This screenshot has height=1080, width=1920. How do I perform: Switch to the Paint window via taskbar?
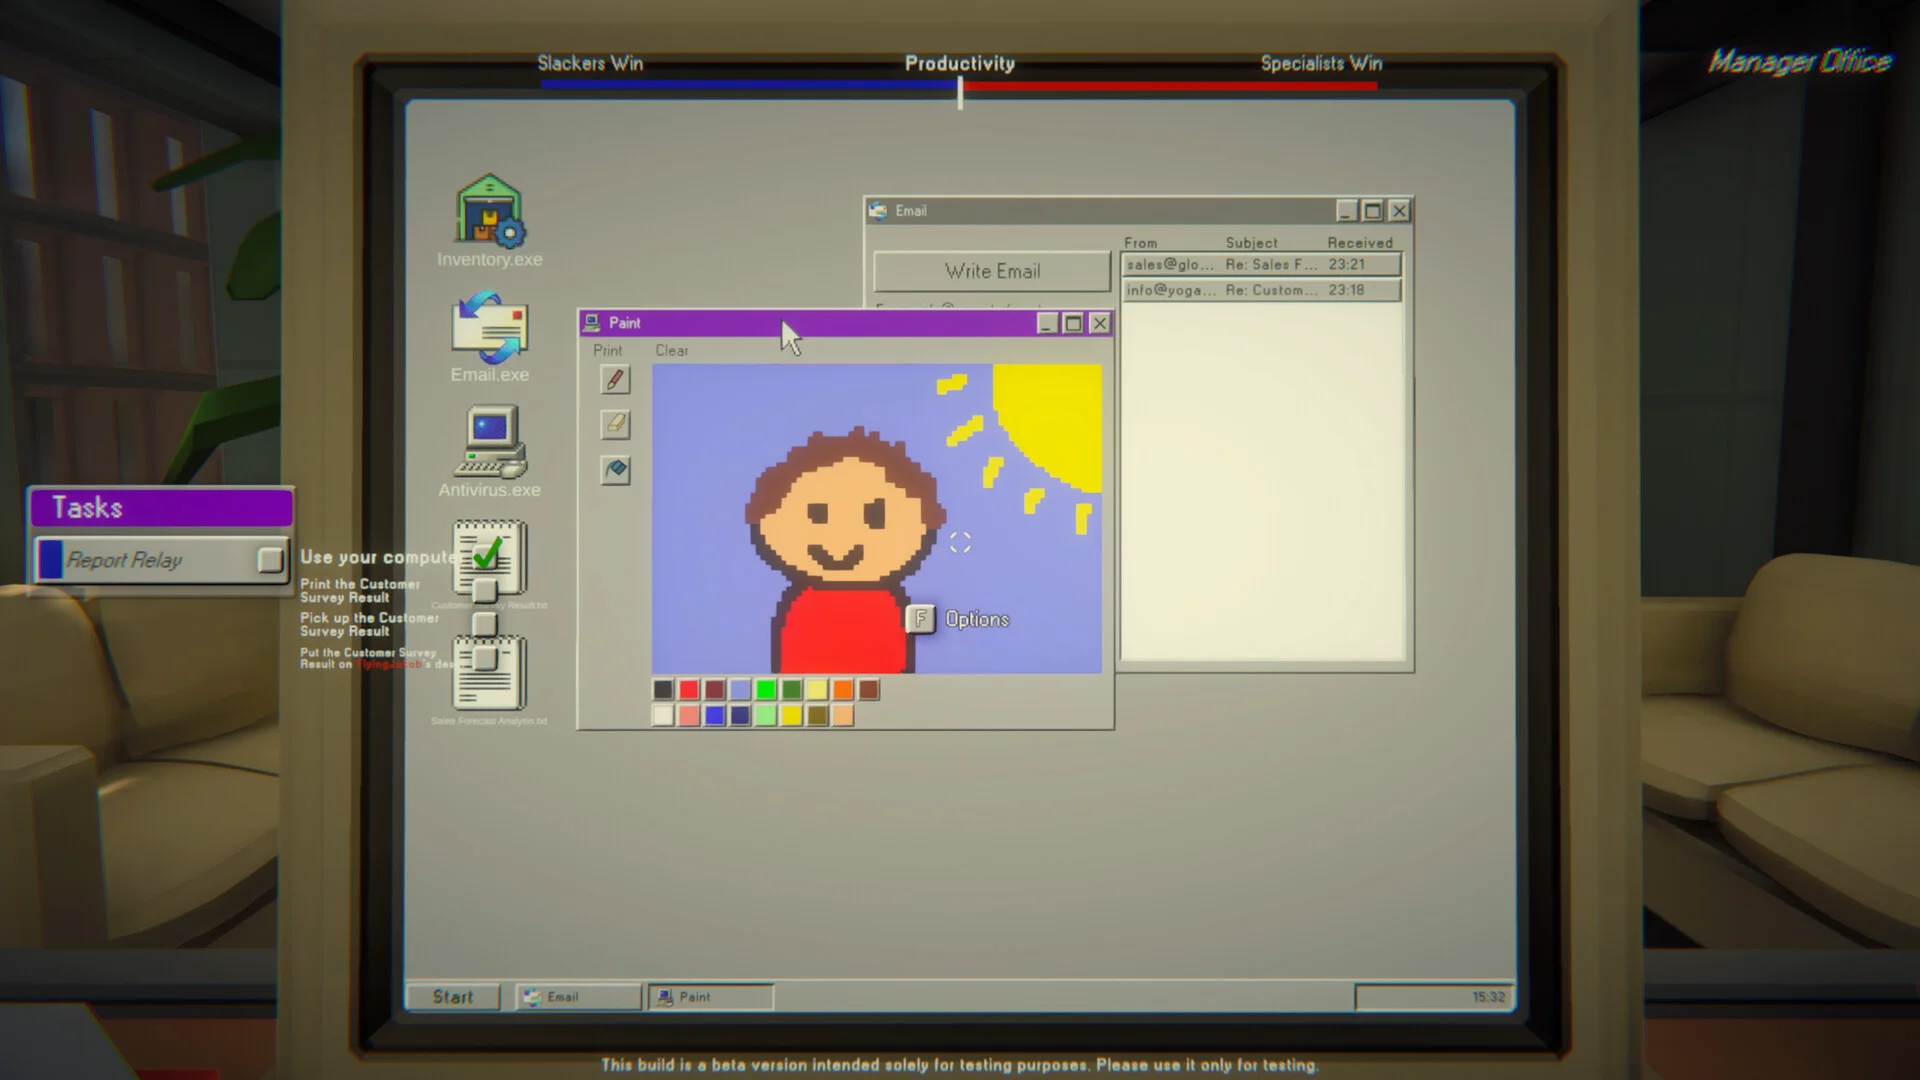(710, 996)
